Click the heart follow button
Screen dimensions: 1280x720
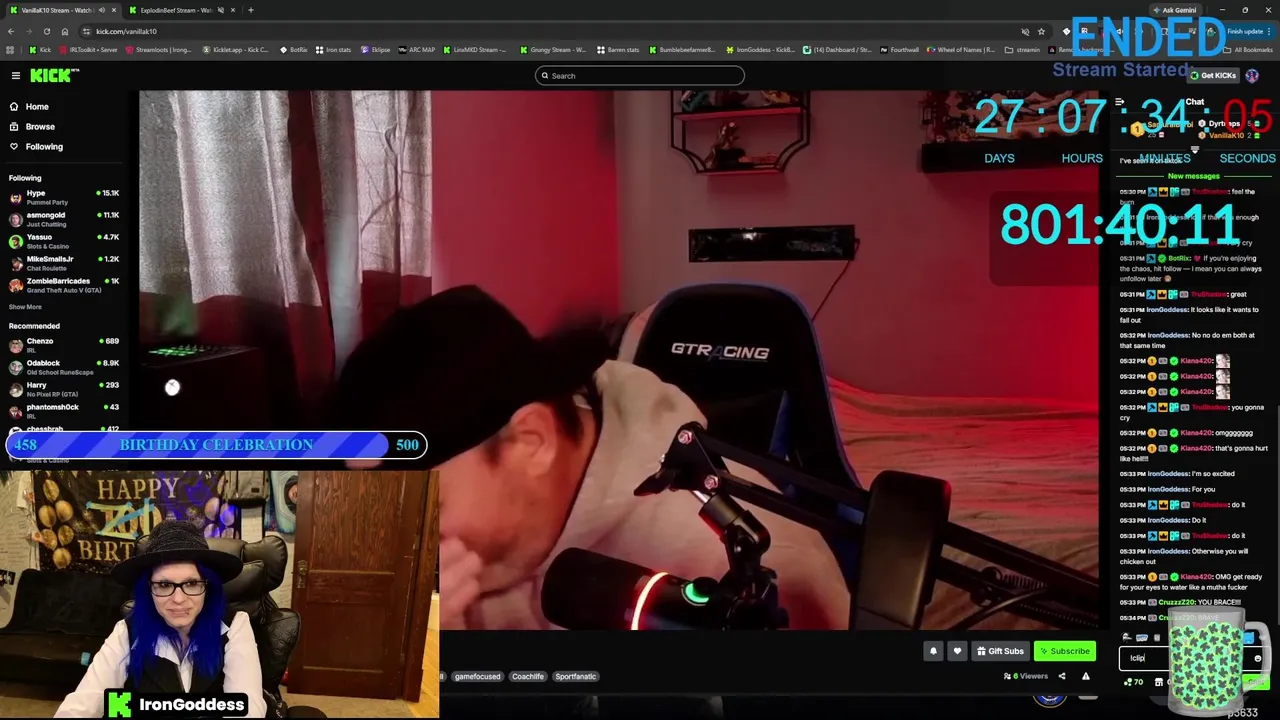pos(957,651)
